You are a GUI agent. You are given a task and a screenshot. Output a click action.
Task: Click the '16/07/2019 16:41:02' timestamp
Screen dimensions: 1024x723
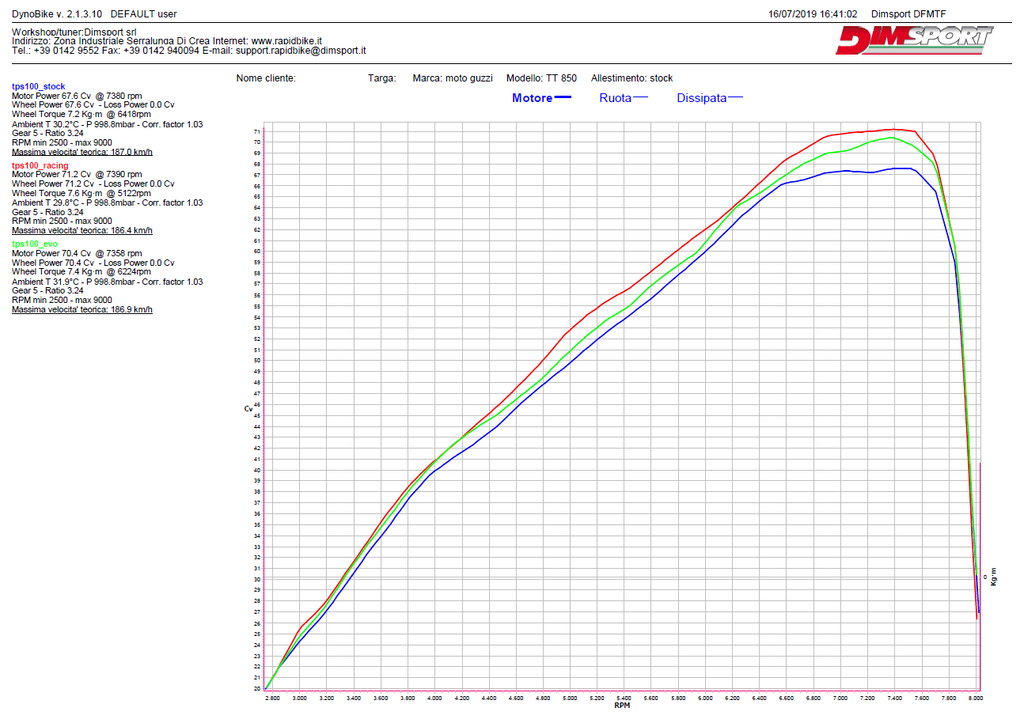pyautogui.click(x=812, y=14)
